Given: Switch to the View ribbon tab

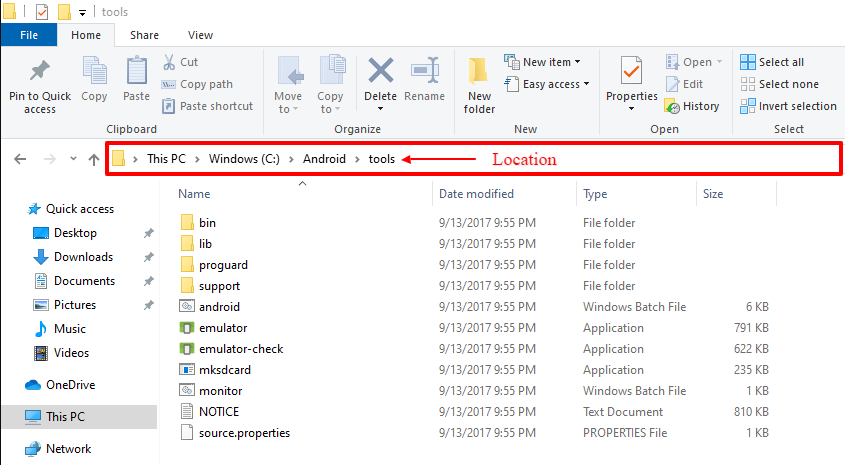Looking at the screenshot, I should (x=200, y=35).
